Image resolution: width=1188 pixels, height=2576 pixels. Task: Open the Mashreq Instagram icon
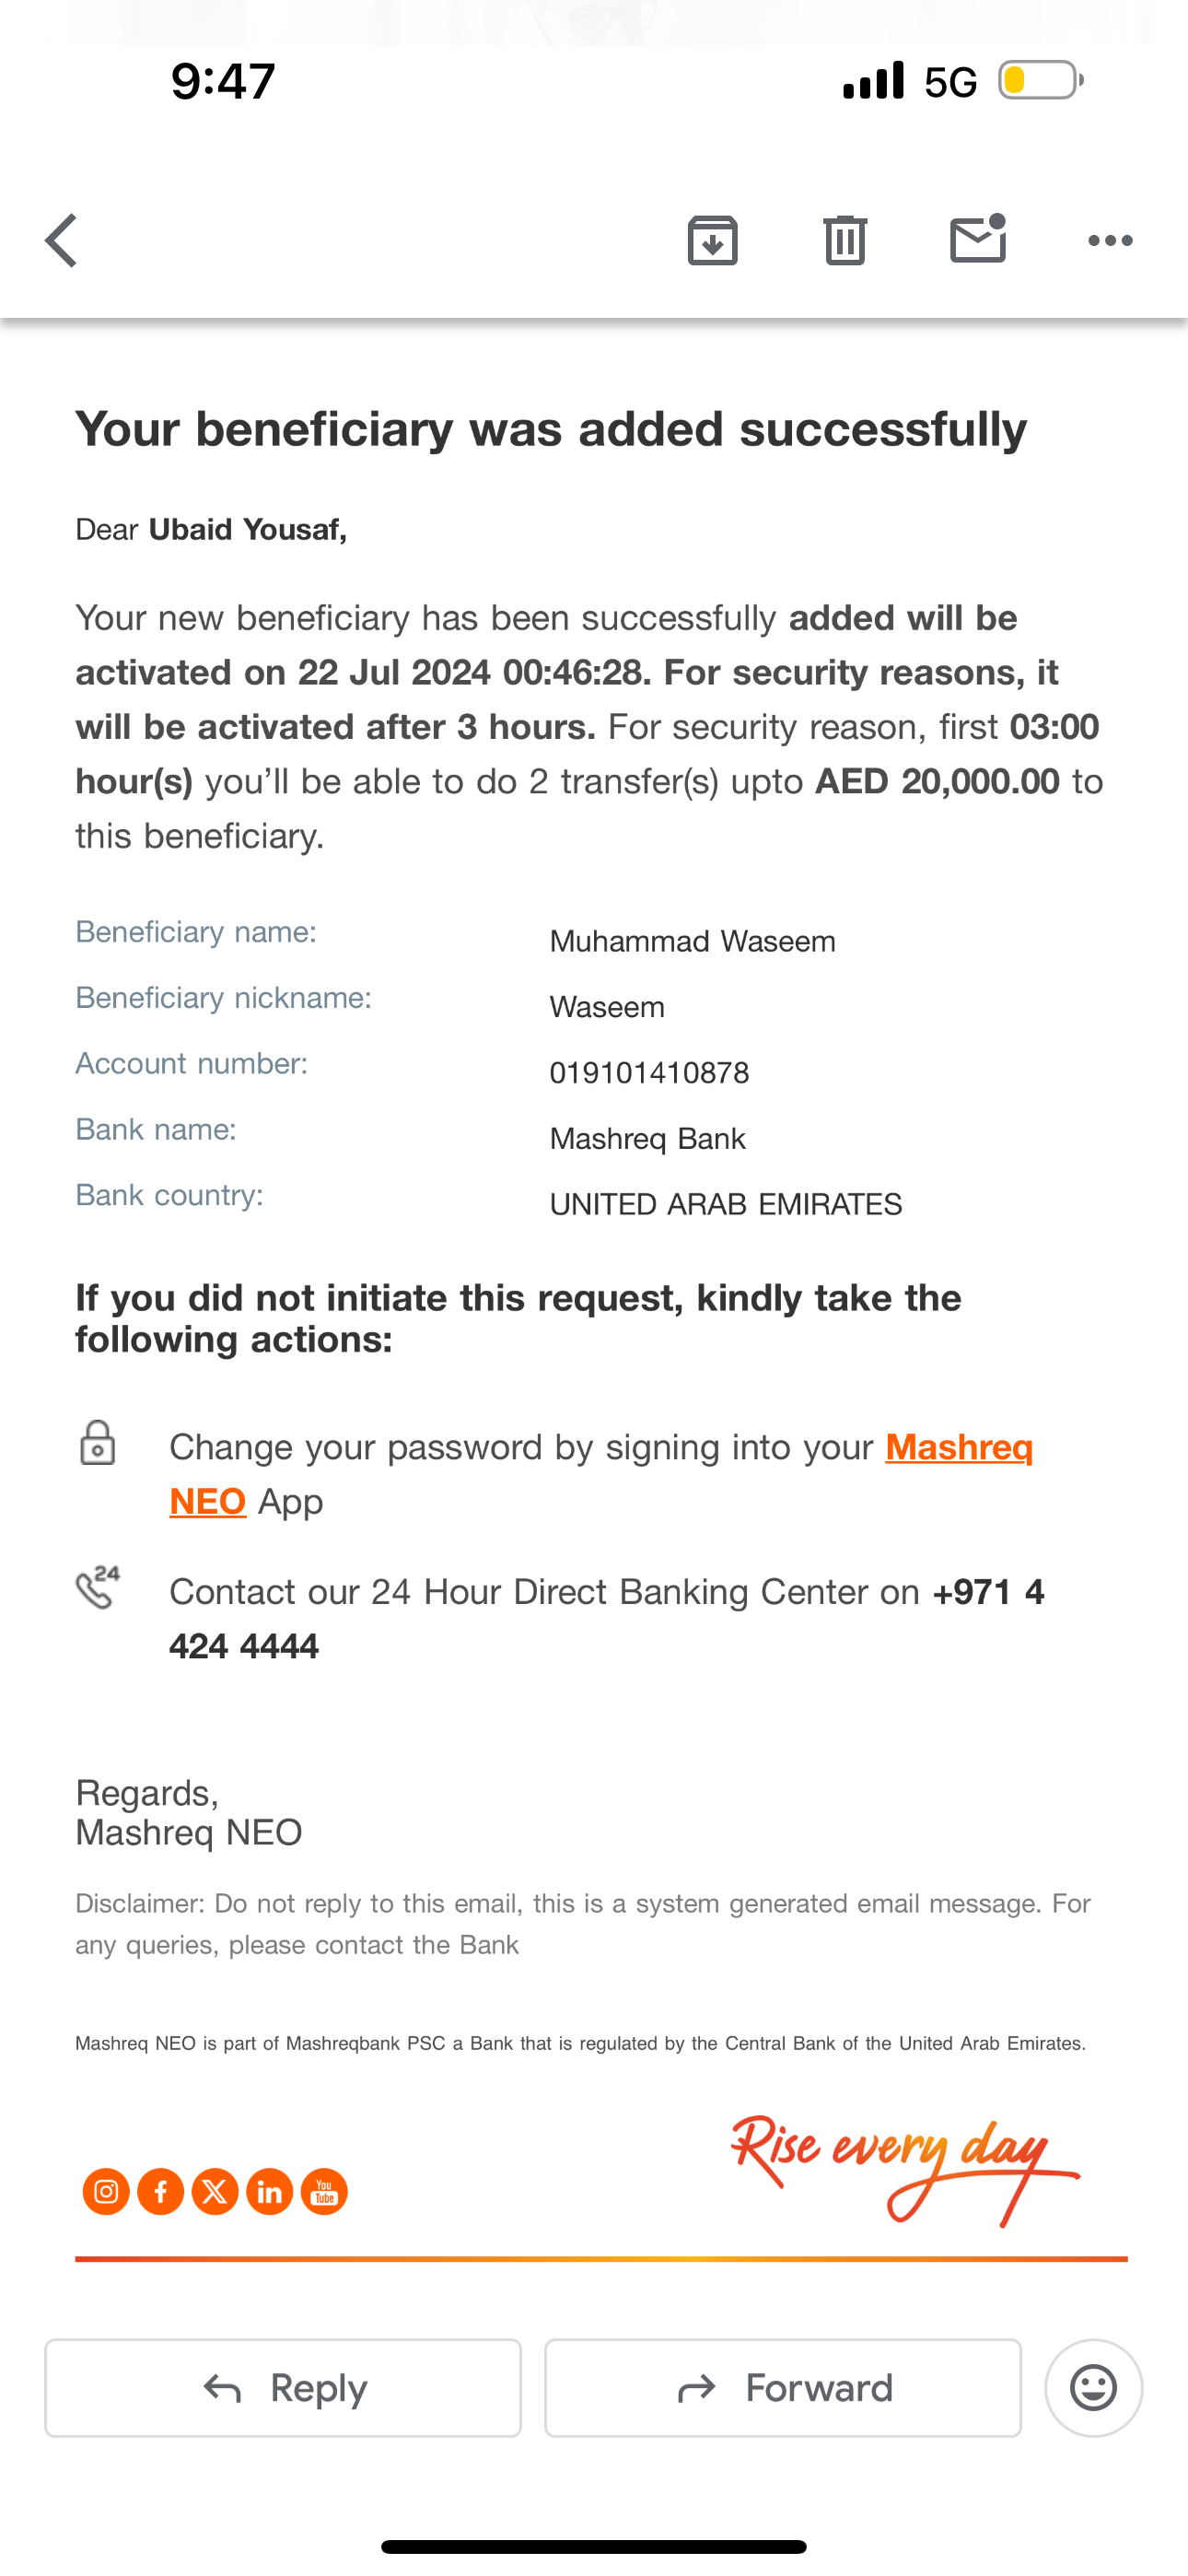pos(106,2192)
